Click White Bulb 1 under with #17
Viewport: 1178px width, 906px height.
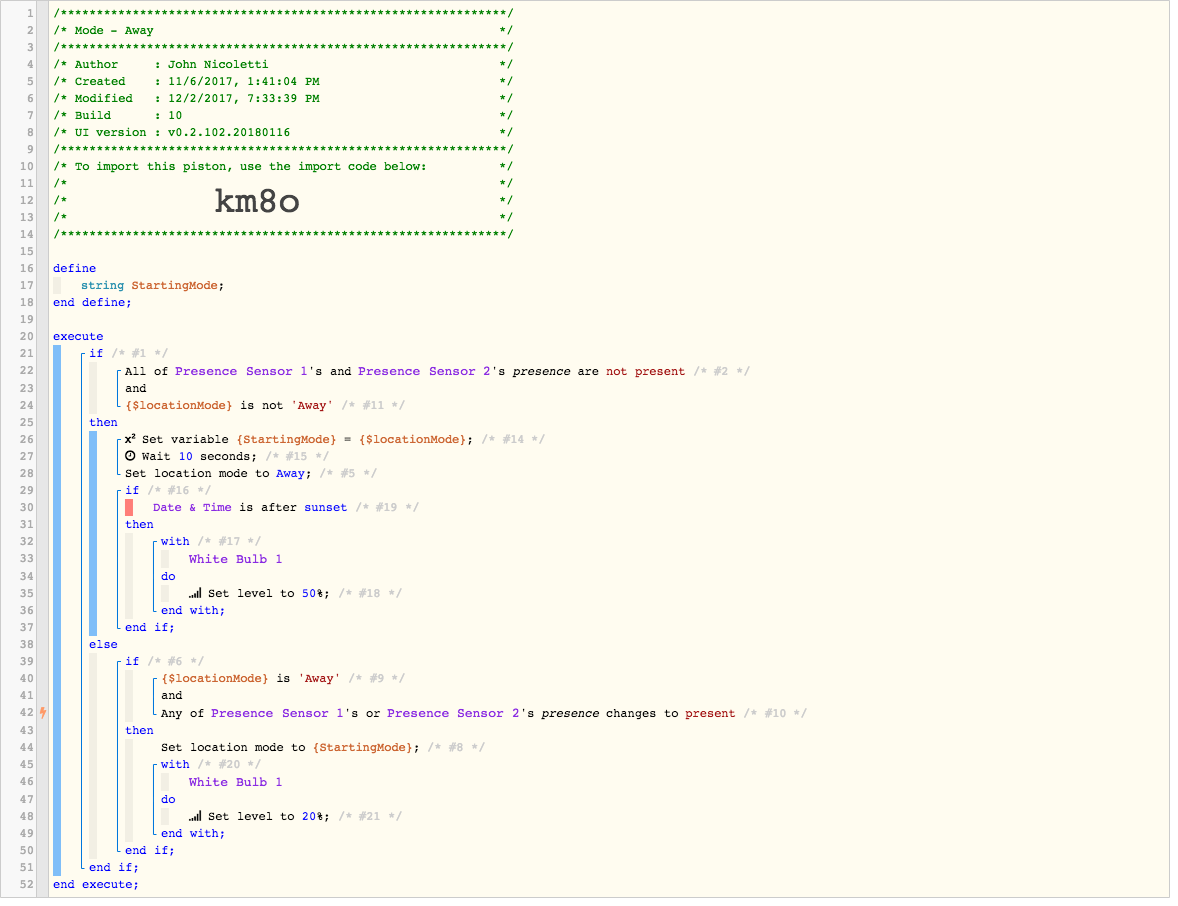tap(235, 559)
